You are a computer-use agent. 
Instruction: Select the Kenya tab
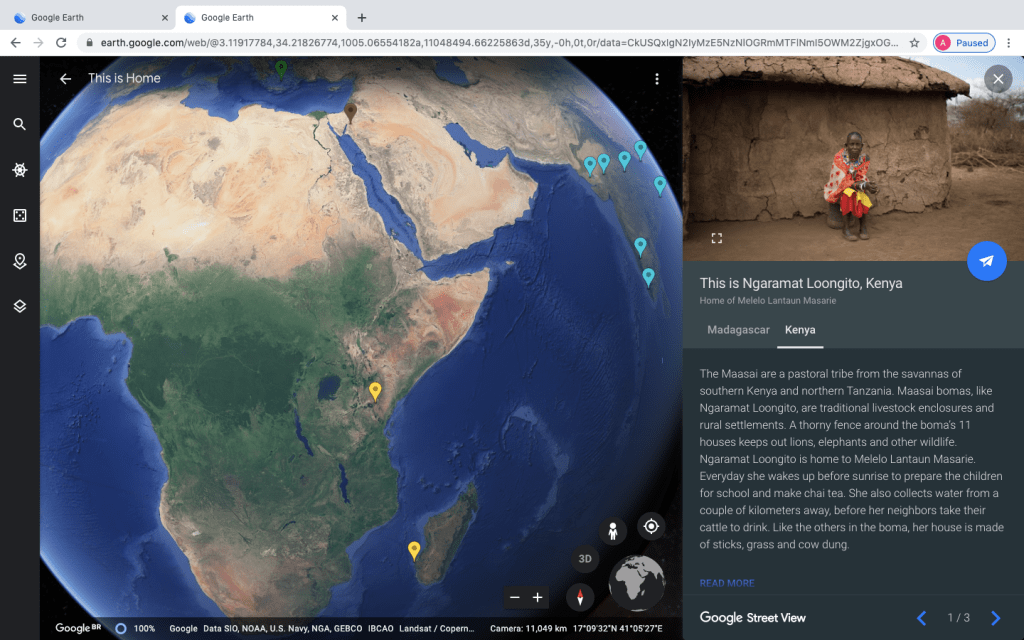(x=800, y=330)
